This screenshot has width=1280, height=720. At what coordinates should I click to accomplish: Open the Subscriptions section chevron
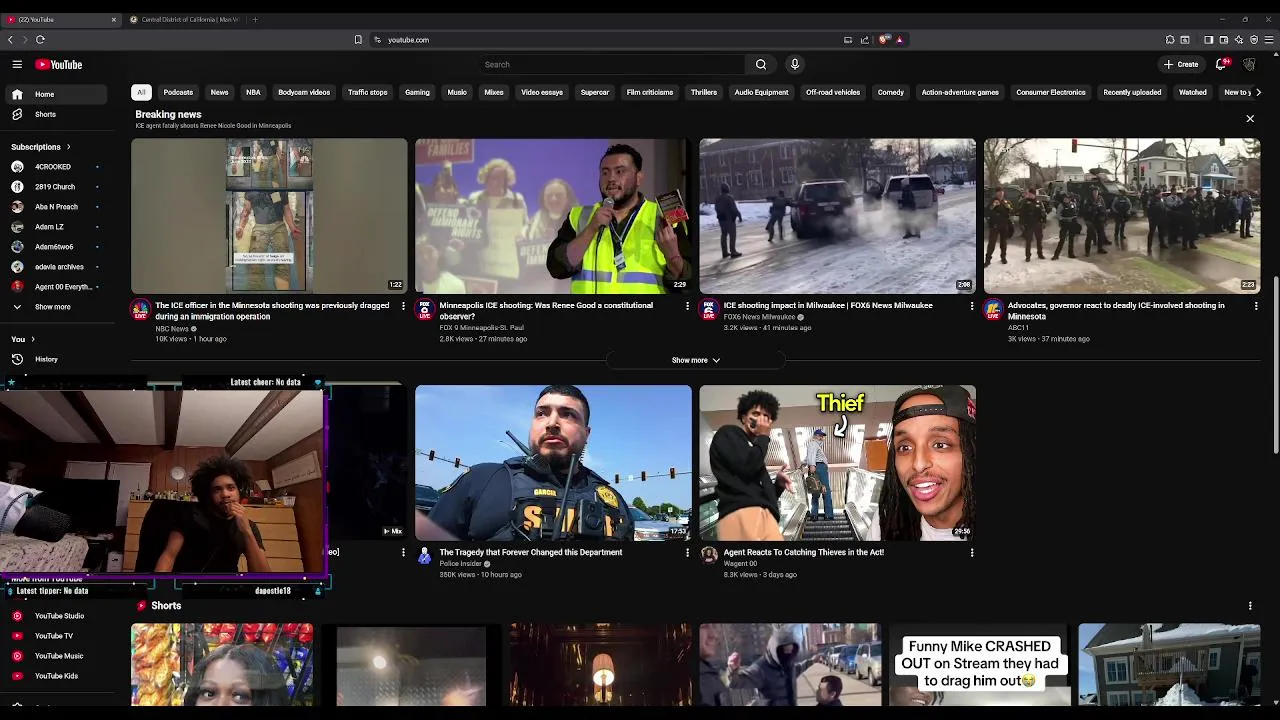pyautogui.click(x=68, y=147)
